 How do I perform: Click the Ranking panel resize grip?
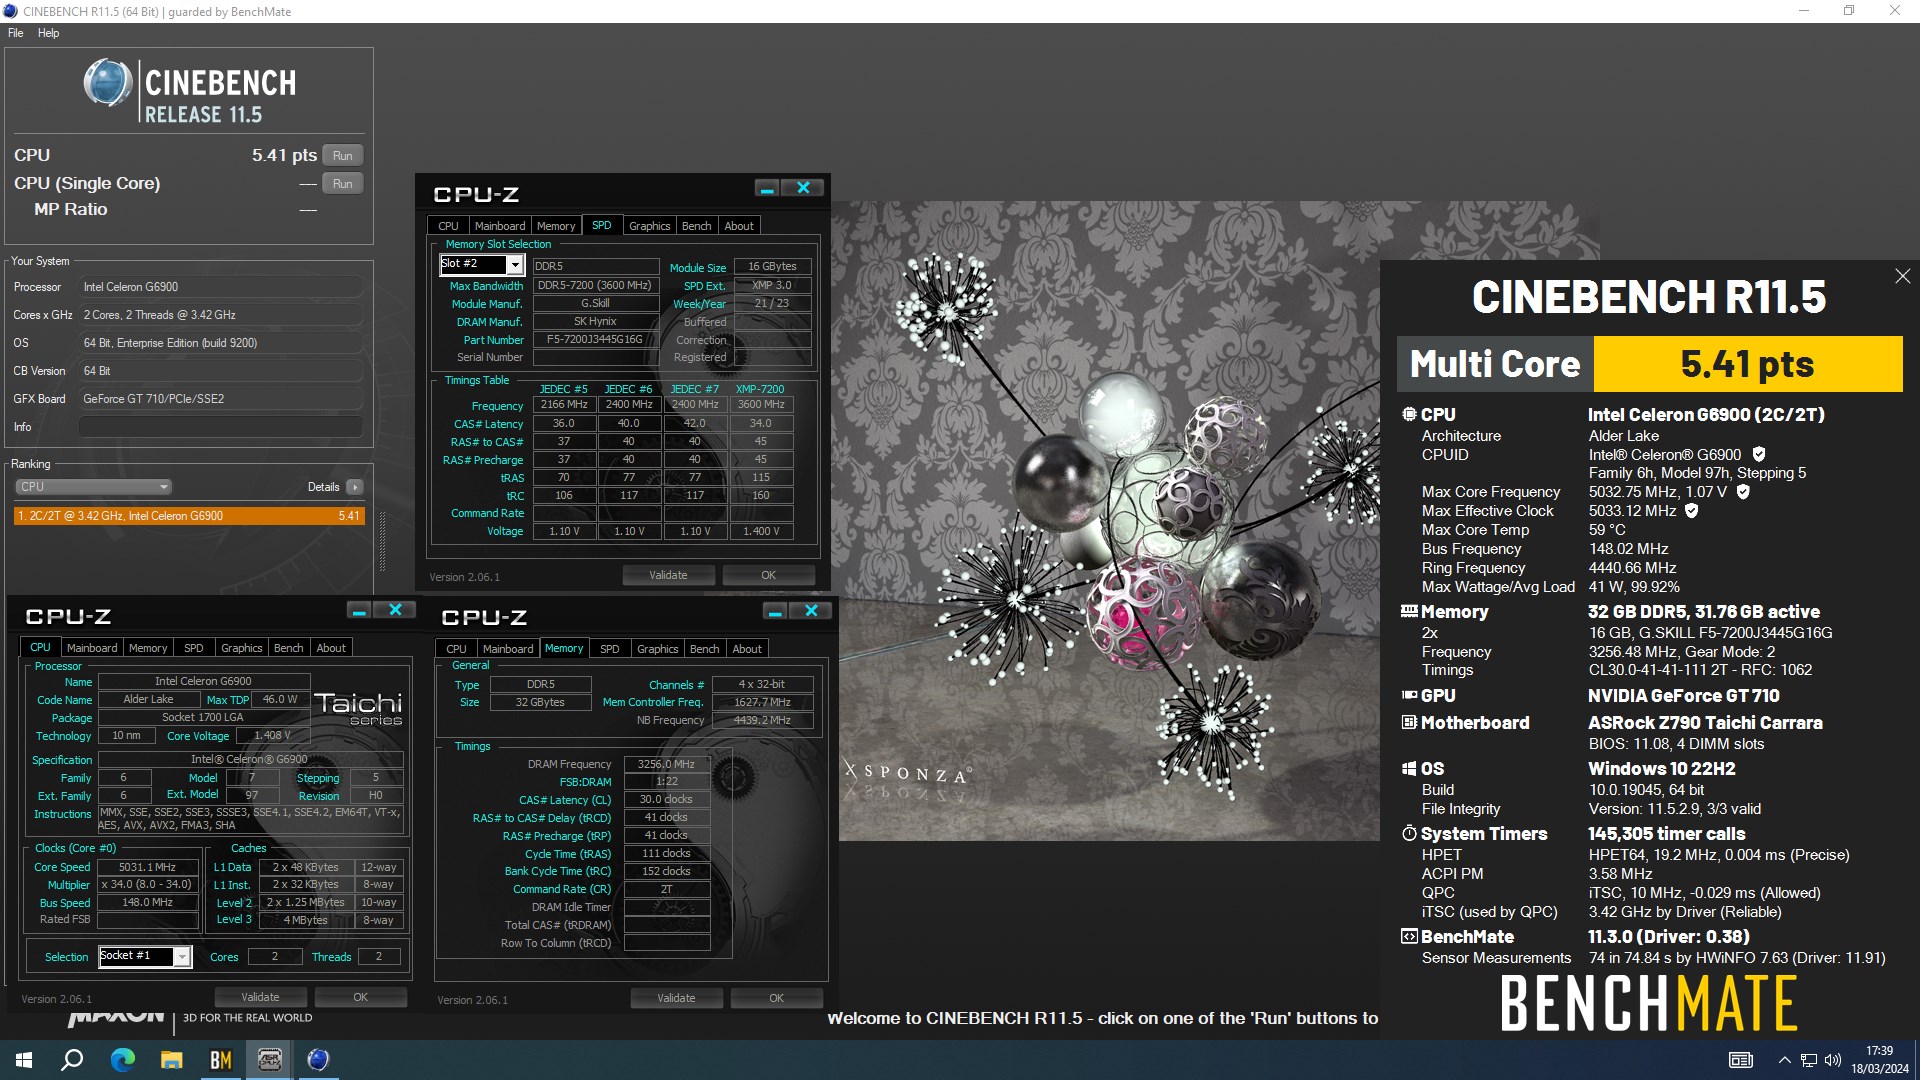point(382,541)
